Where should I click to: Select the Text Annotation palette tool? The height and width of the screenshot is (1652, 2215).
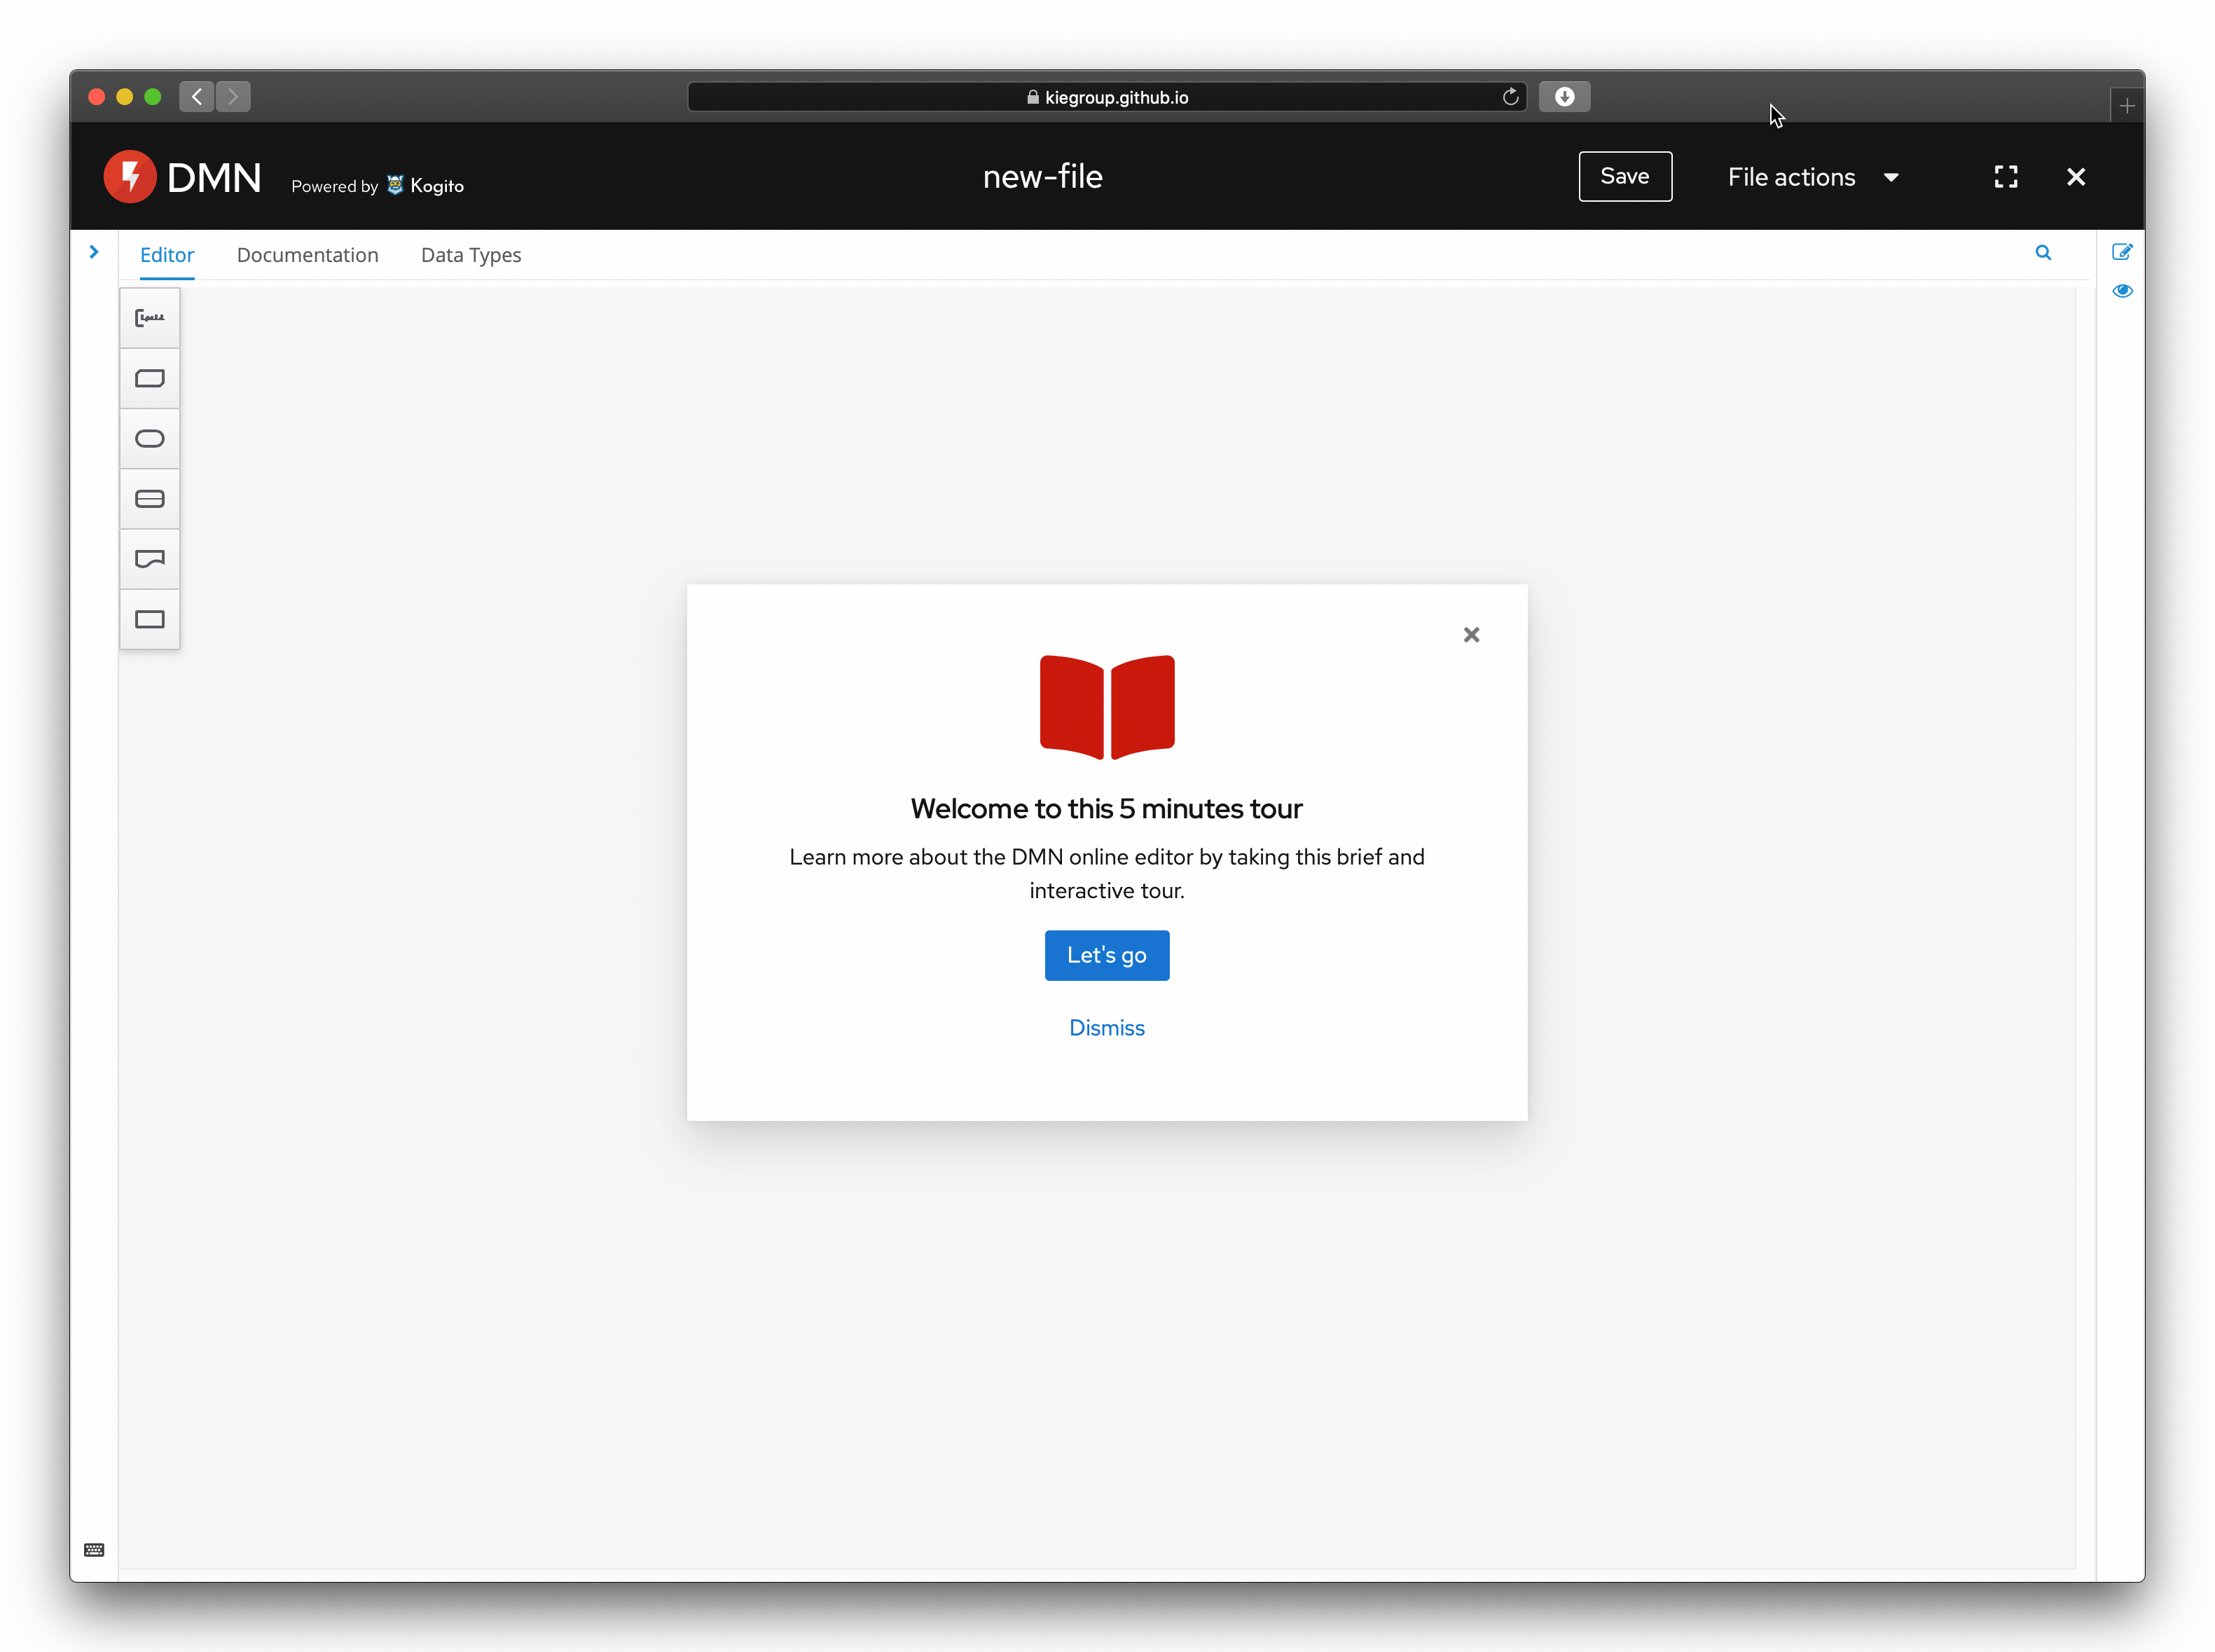tap(150, 318)
